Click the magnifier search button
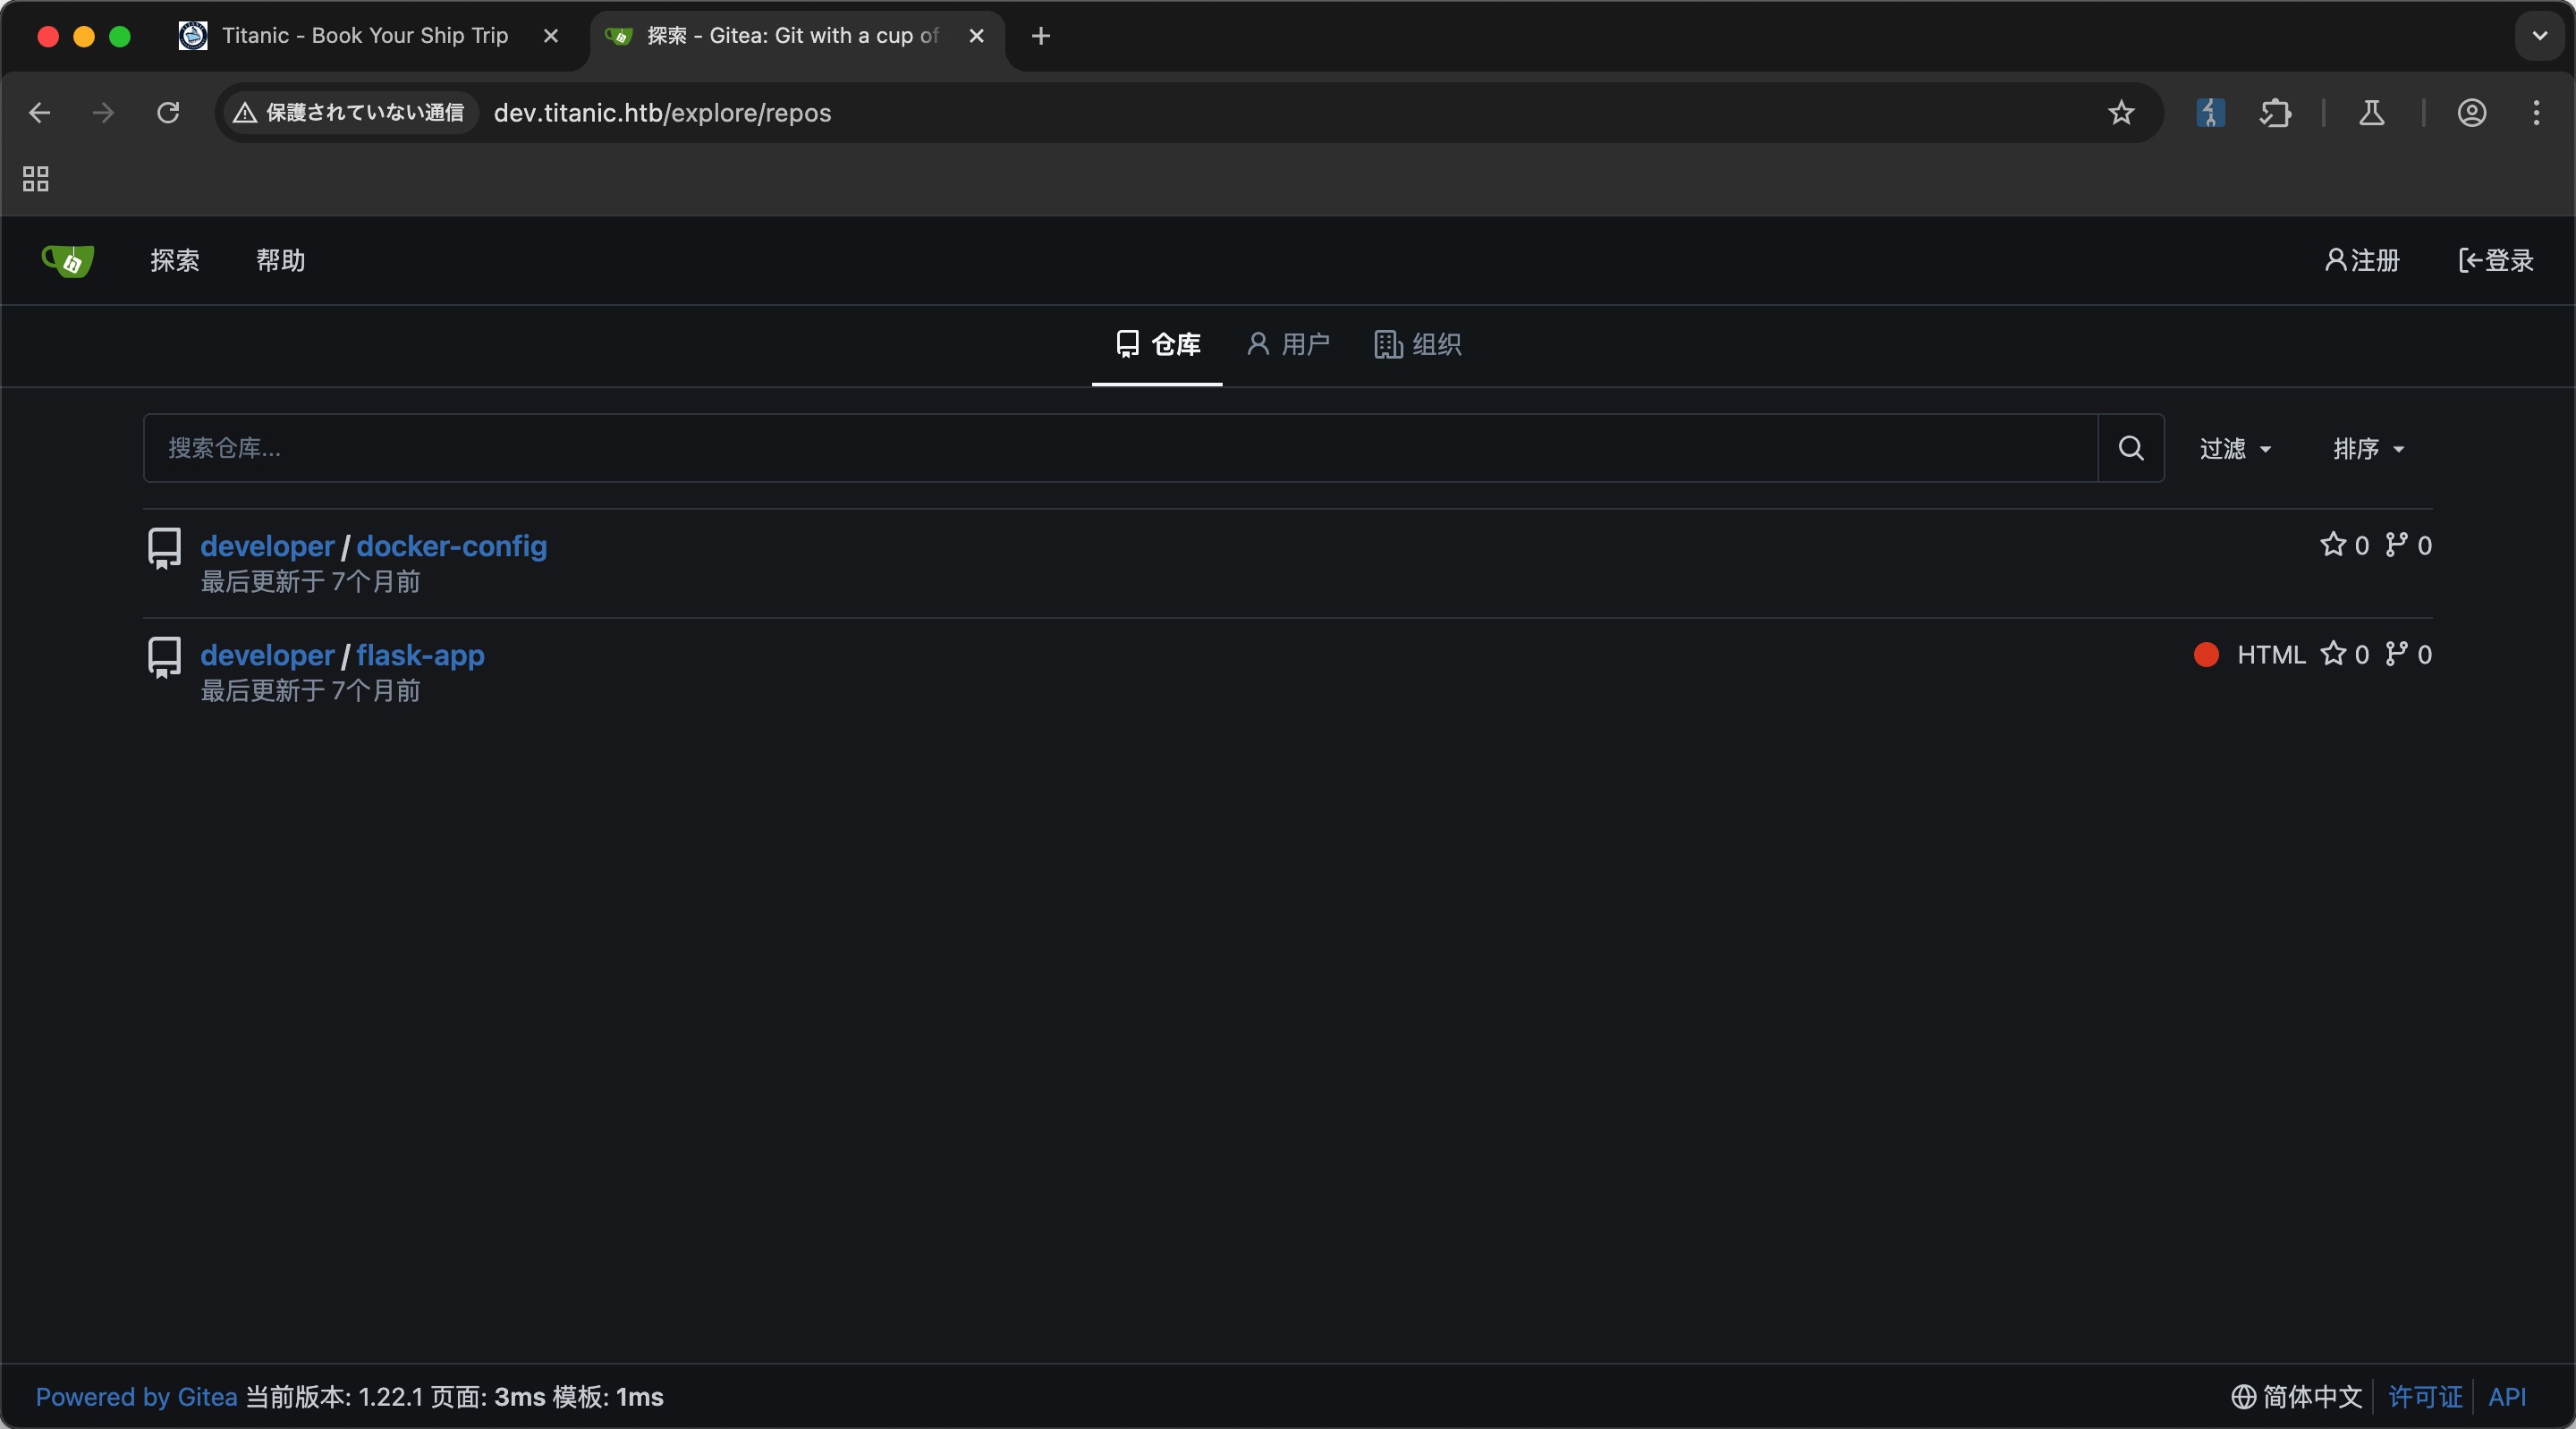This screenshot has width=2576, height=1429. [x=2131, y=448]
